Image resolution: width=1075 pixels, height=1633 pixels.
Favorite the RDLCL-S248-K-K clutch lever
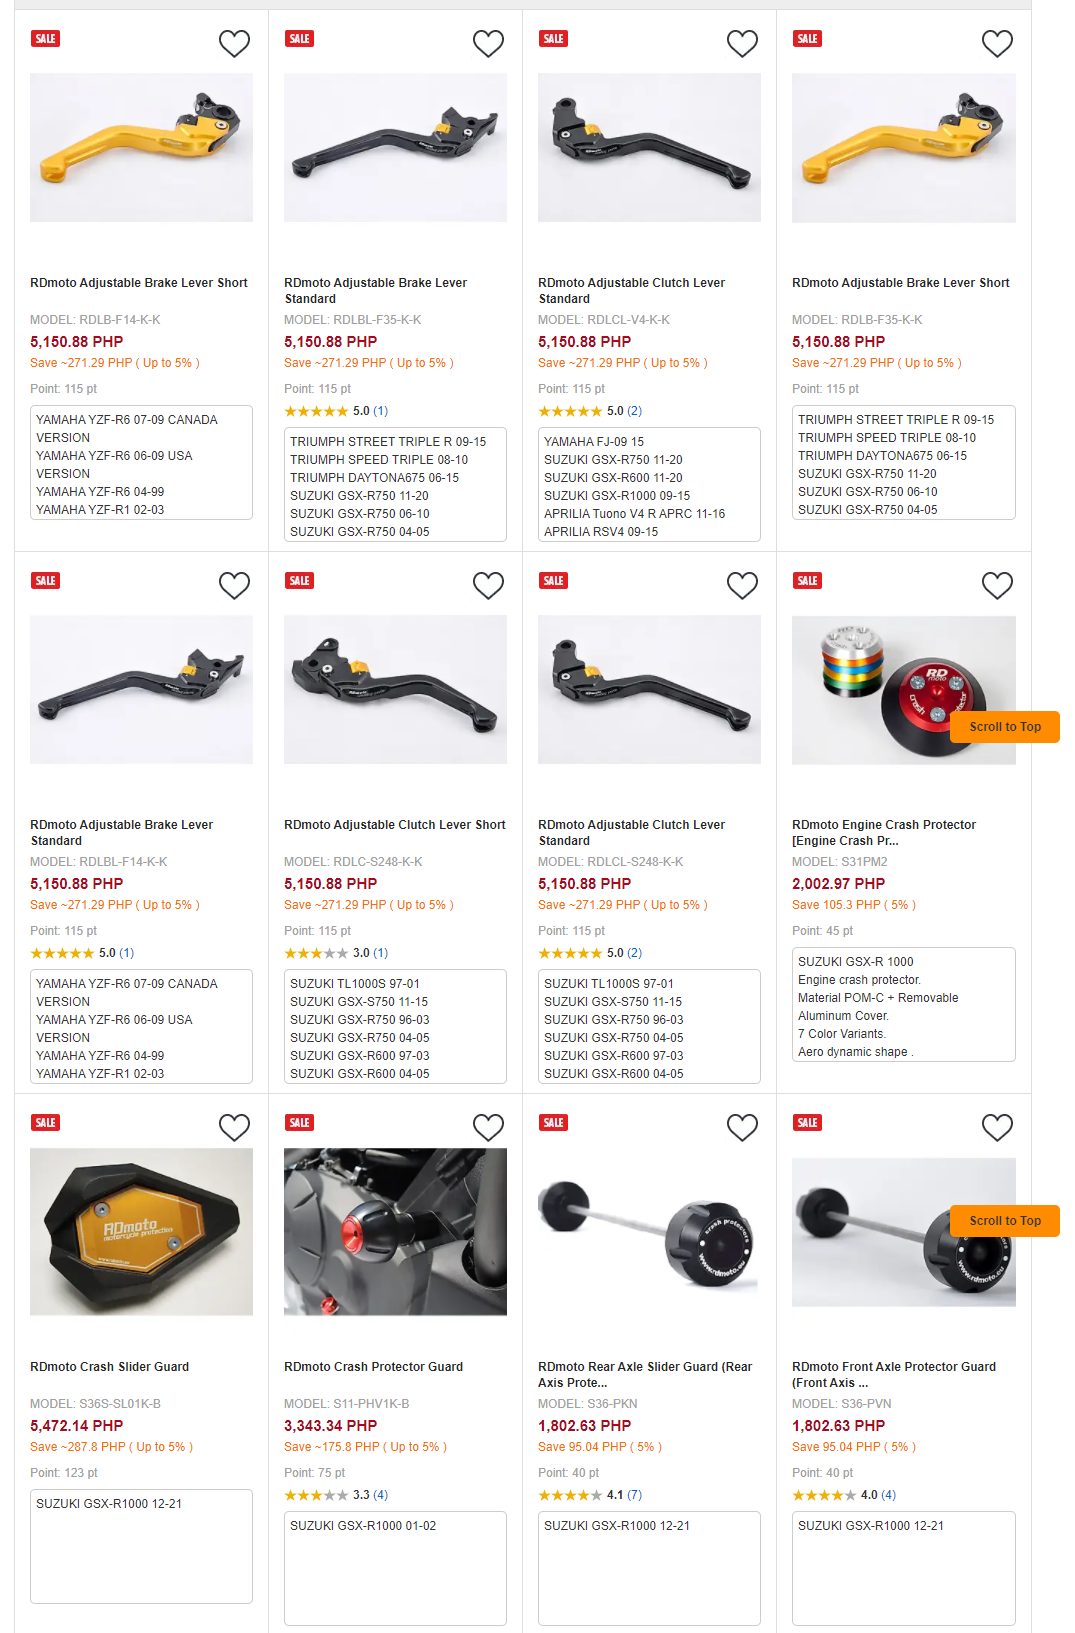(742, 585)
